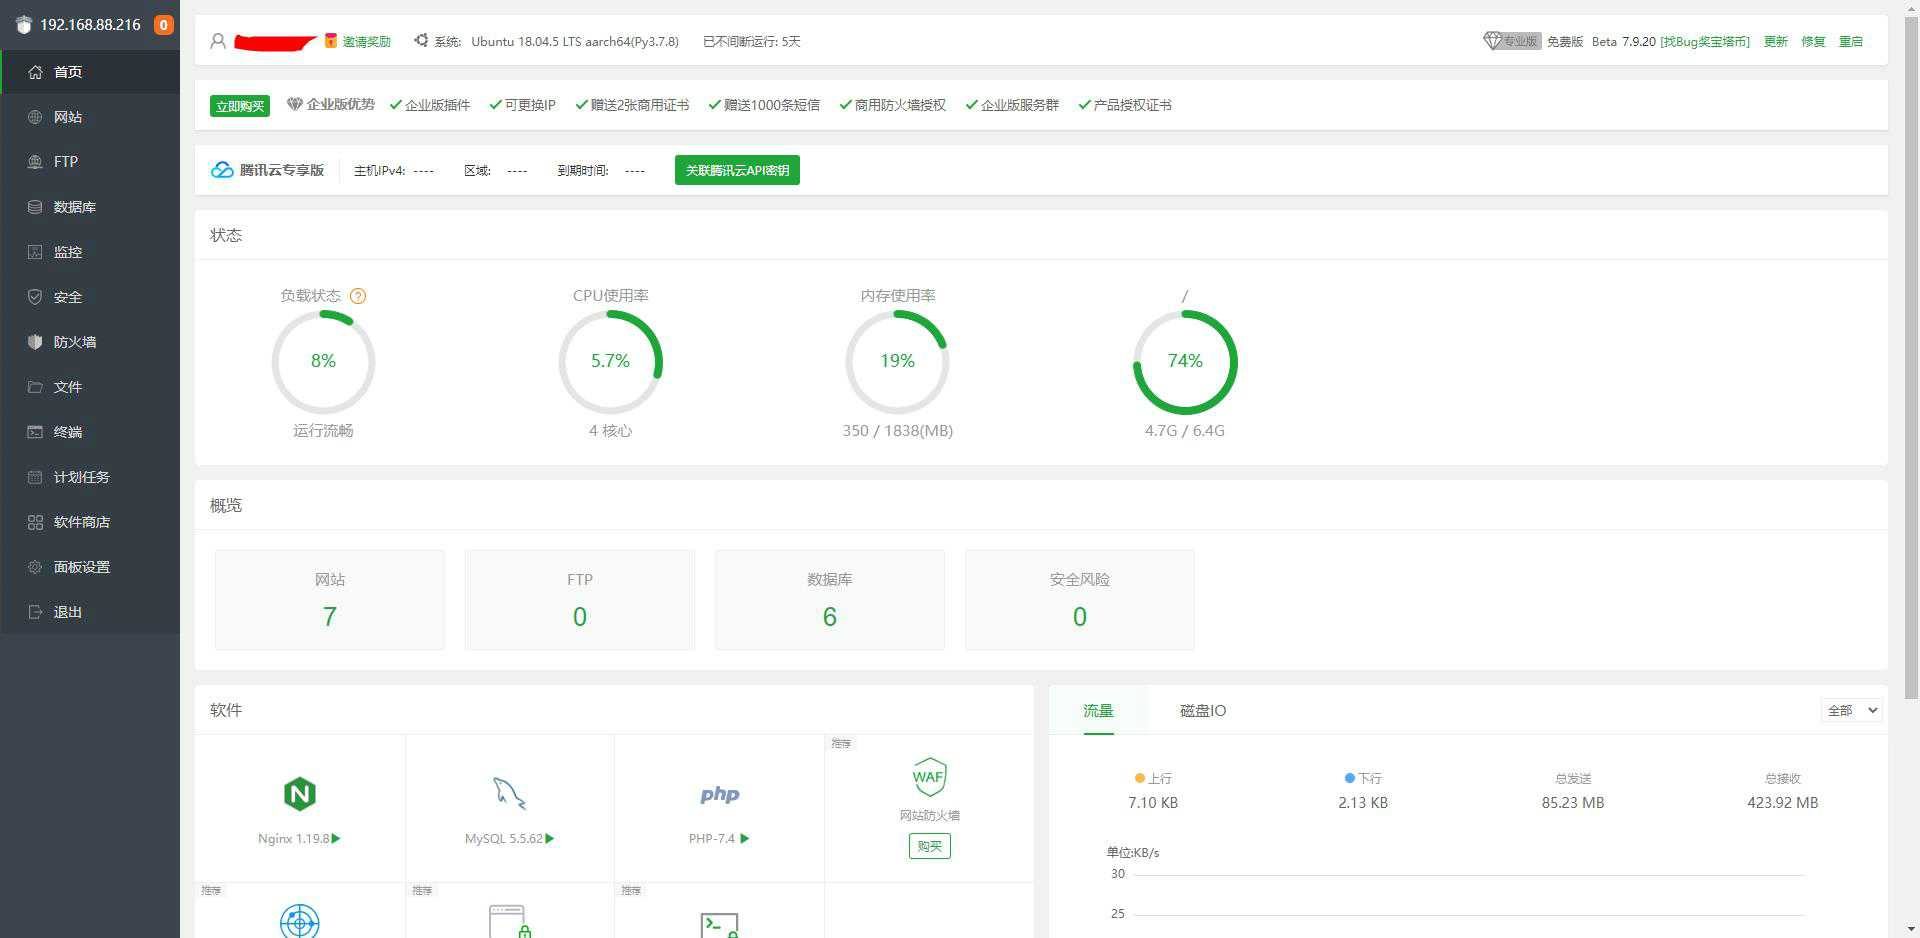Click the MySQL 5.5.62 play arrow

click(x=550, y=838)
